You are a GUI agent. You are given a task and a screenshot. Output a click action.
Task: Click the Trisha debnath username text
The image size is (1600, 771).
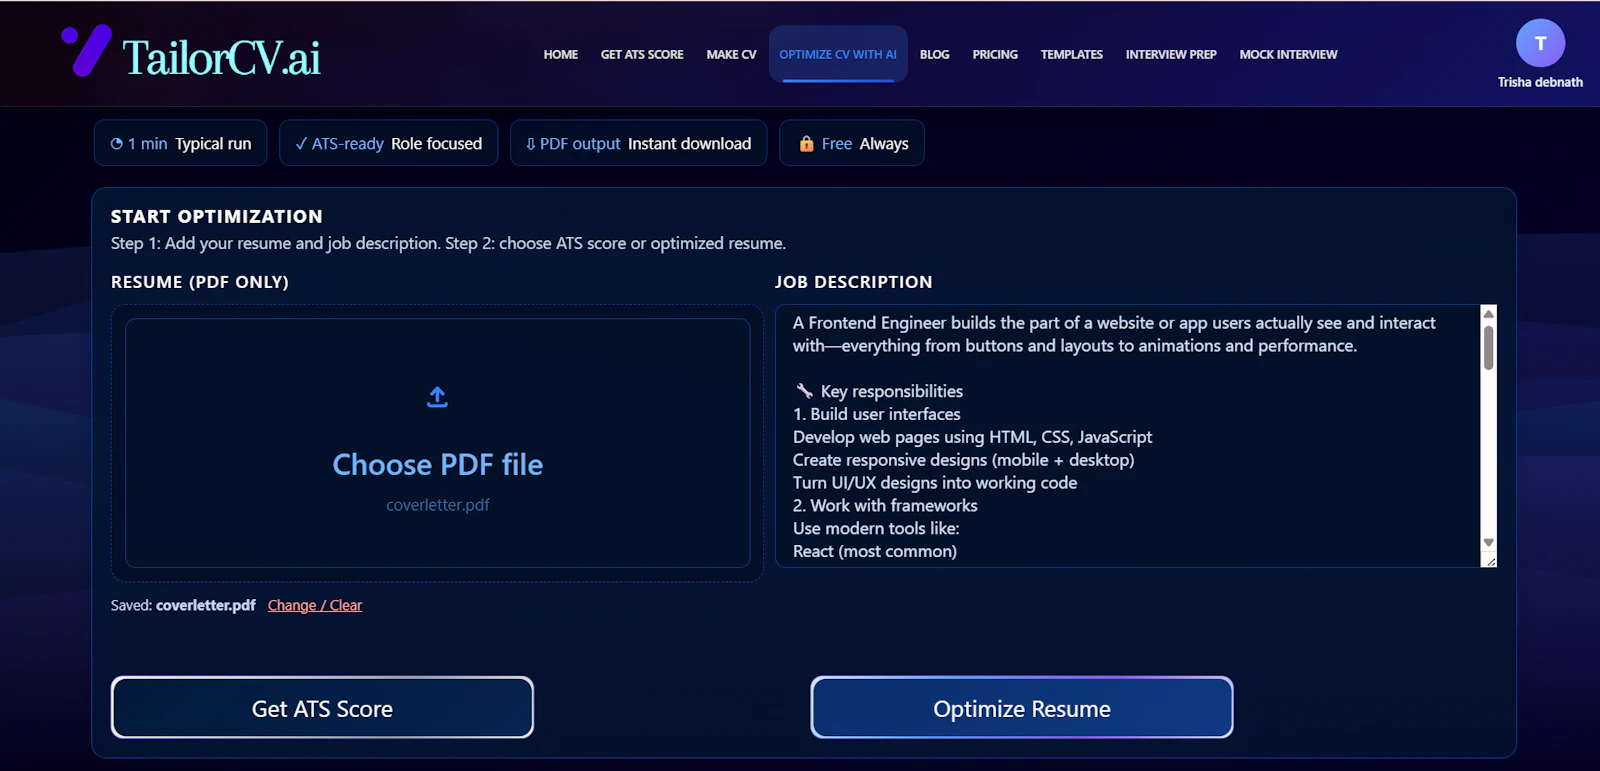tap(1540, 82)
